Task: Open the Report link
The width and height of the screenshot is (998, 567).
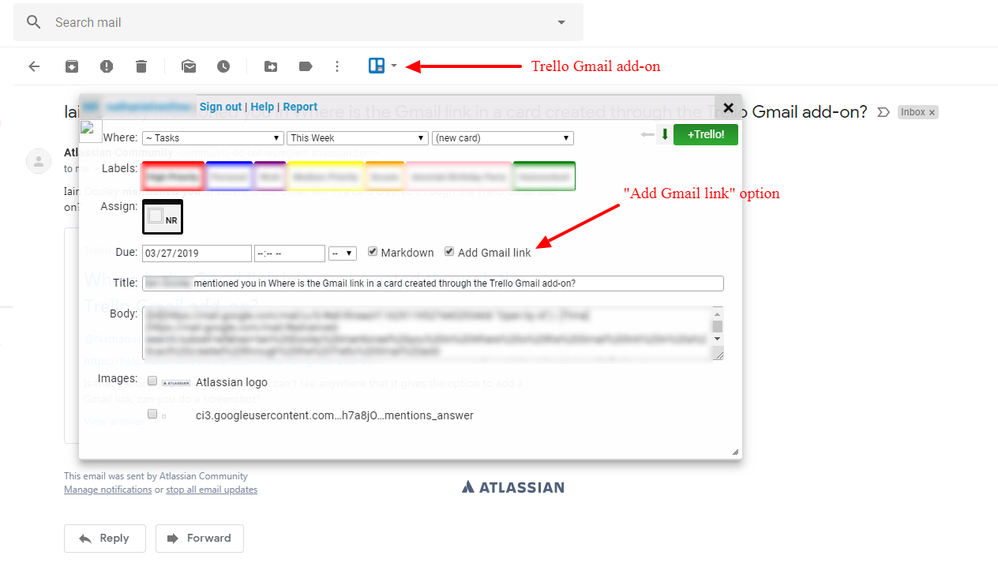Action: pyautogui.click(x=300, y=107)
